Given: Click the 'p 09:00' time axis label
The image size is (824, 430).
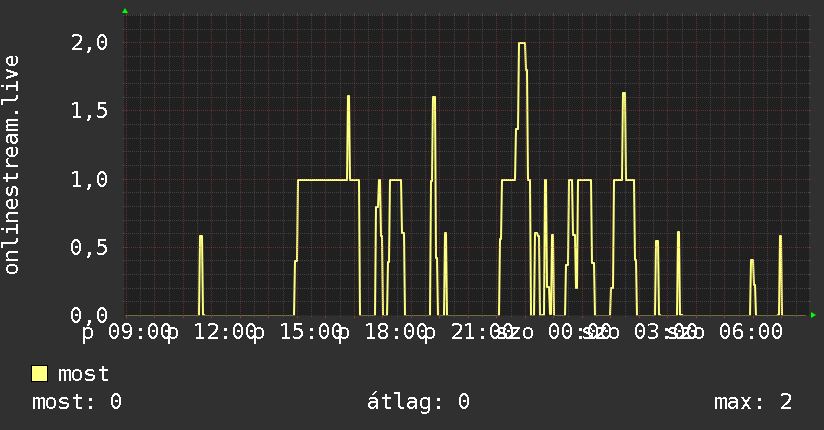Looking at the screenshot, I should [x=126, y=332].
